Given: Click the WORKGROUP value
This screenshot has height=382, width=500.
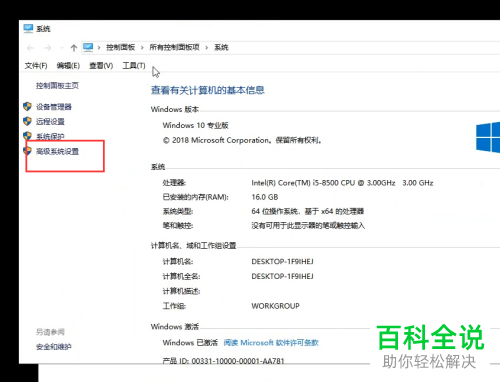Looking at the screenshot, I should 275,306.
